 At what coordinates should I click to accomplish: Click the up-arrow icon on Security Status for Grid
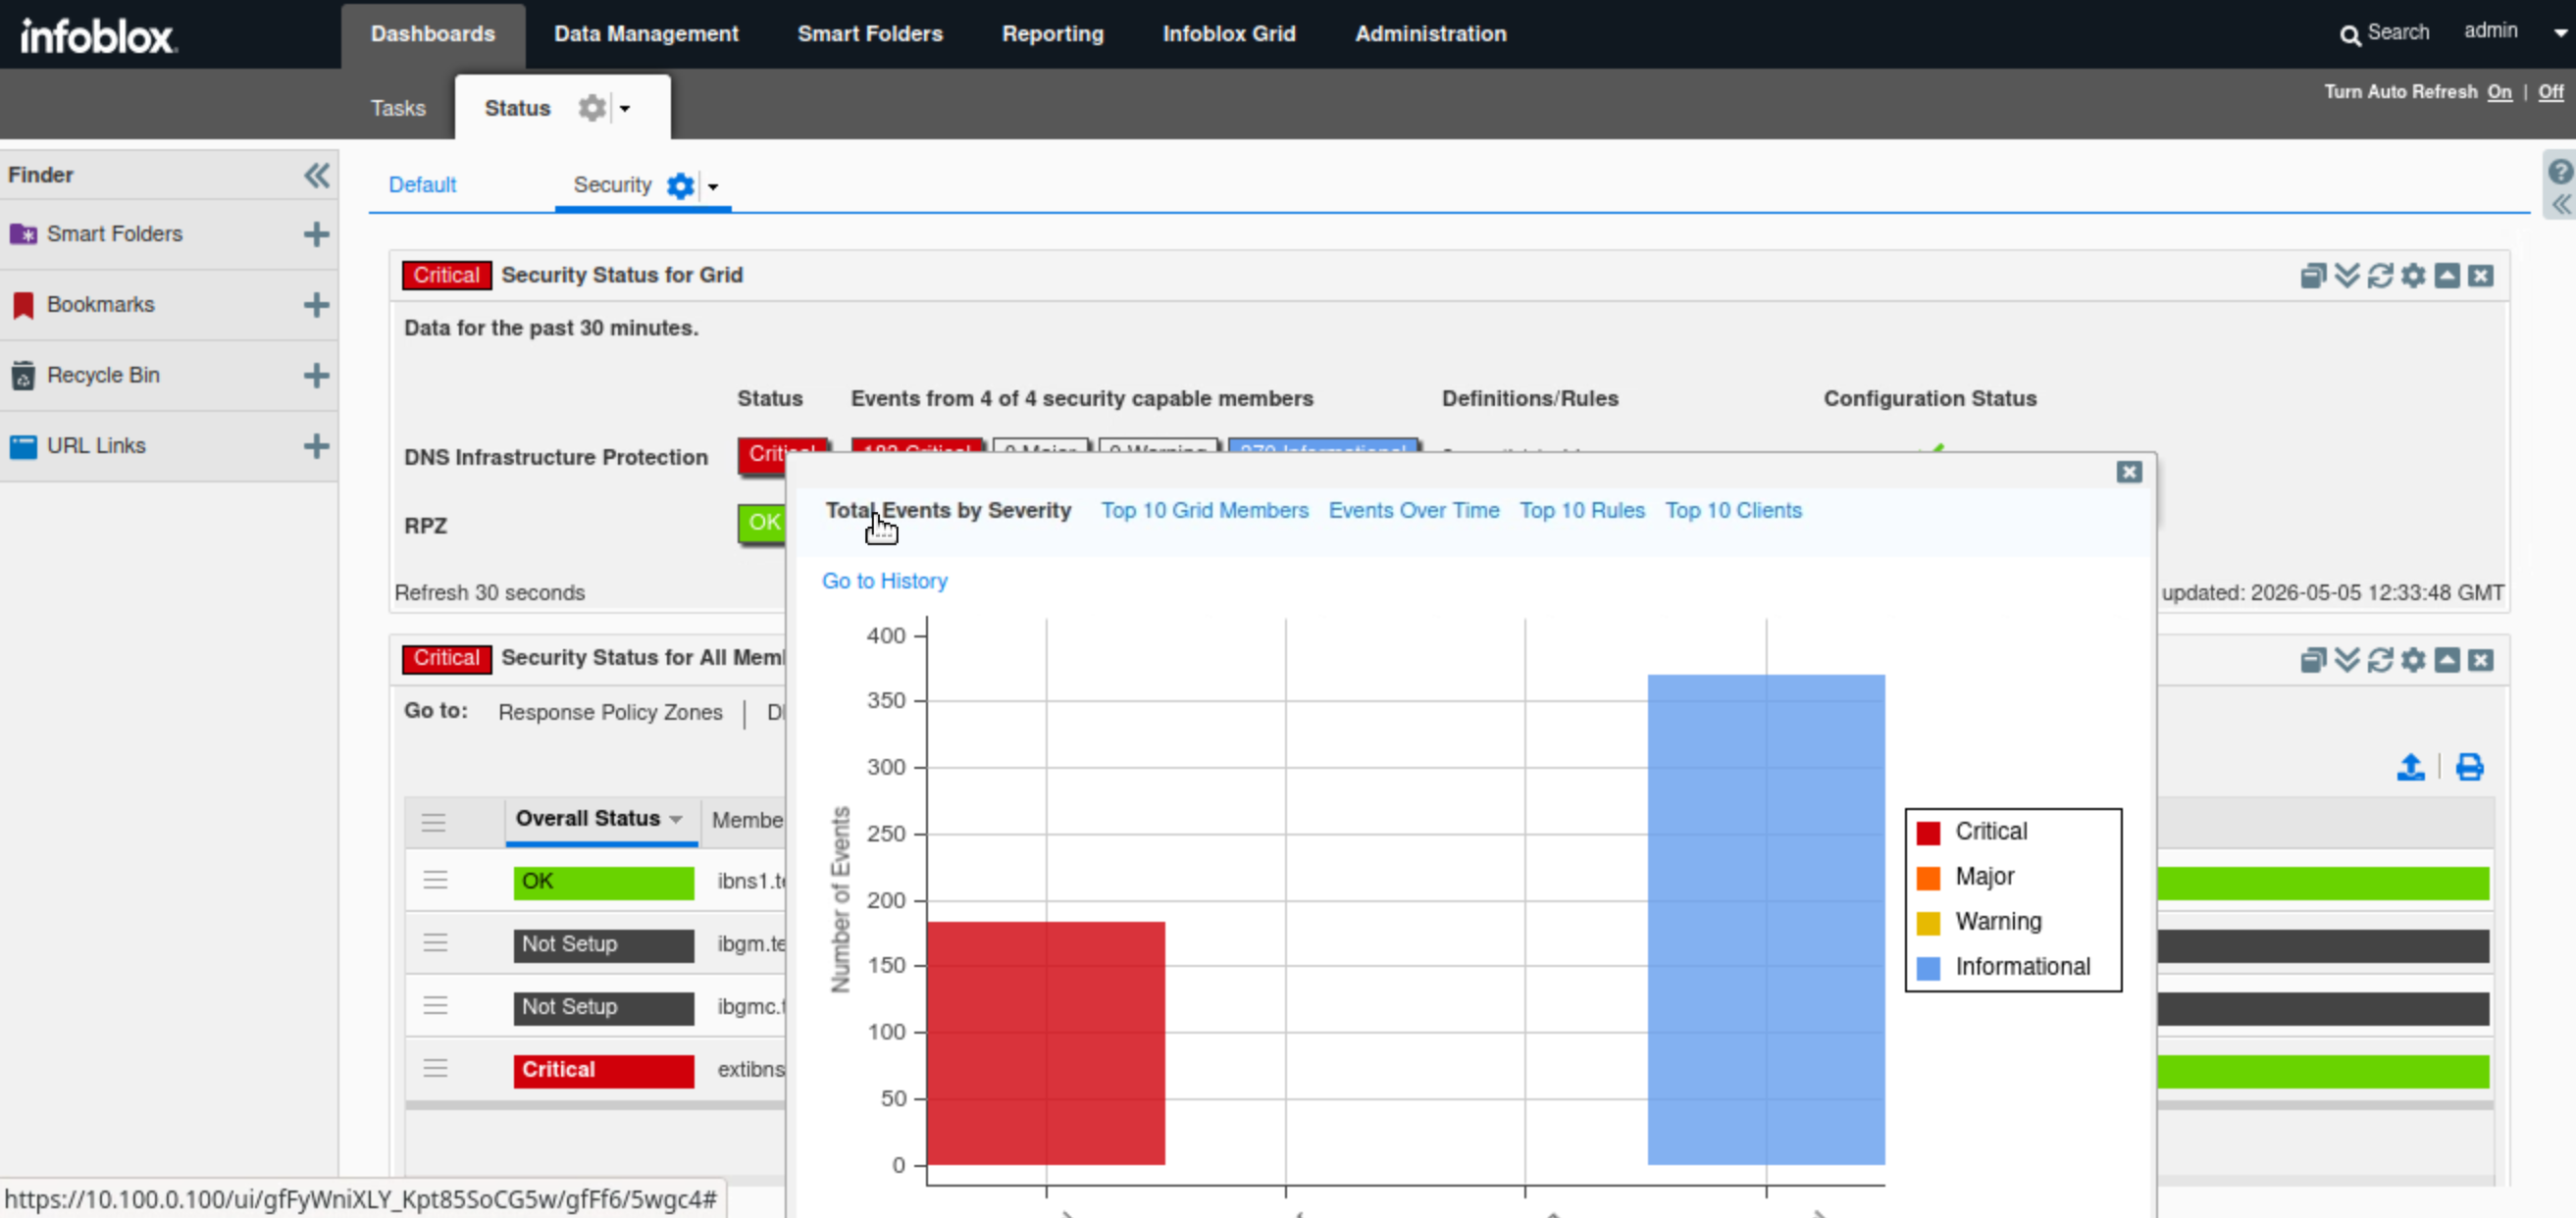pyautogui.click(x=2447, y=276)
